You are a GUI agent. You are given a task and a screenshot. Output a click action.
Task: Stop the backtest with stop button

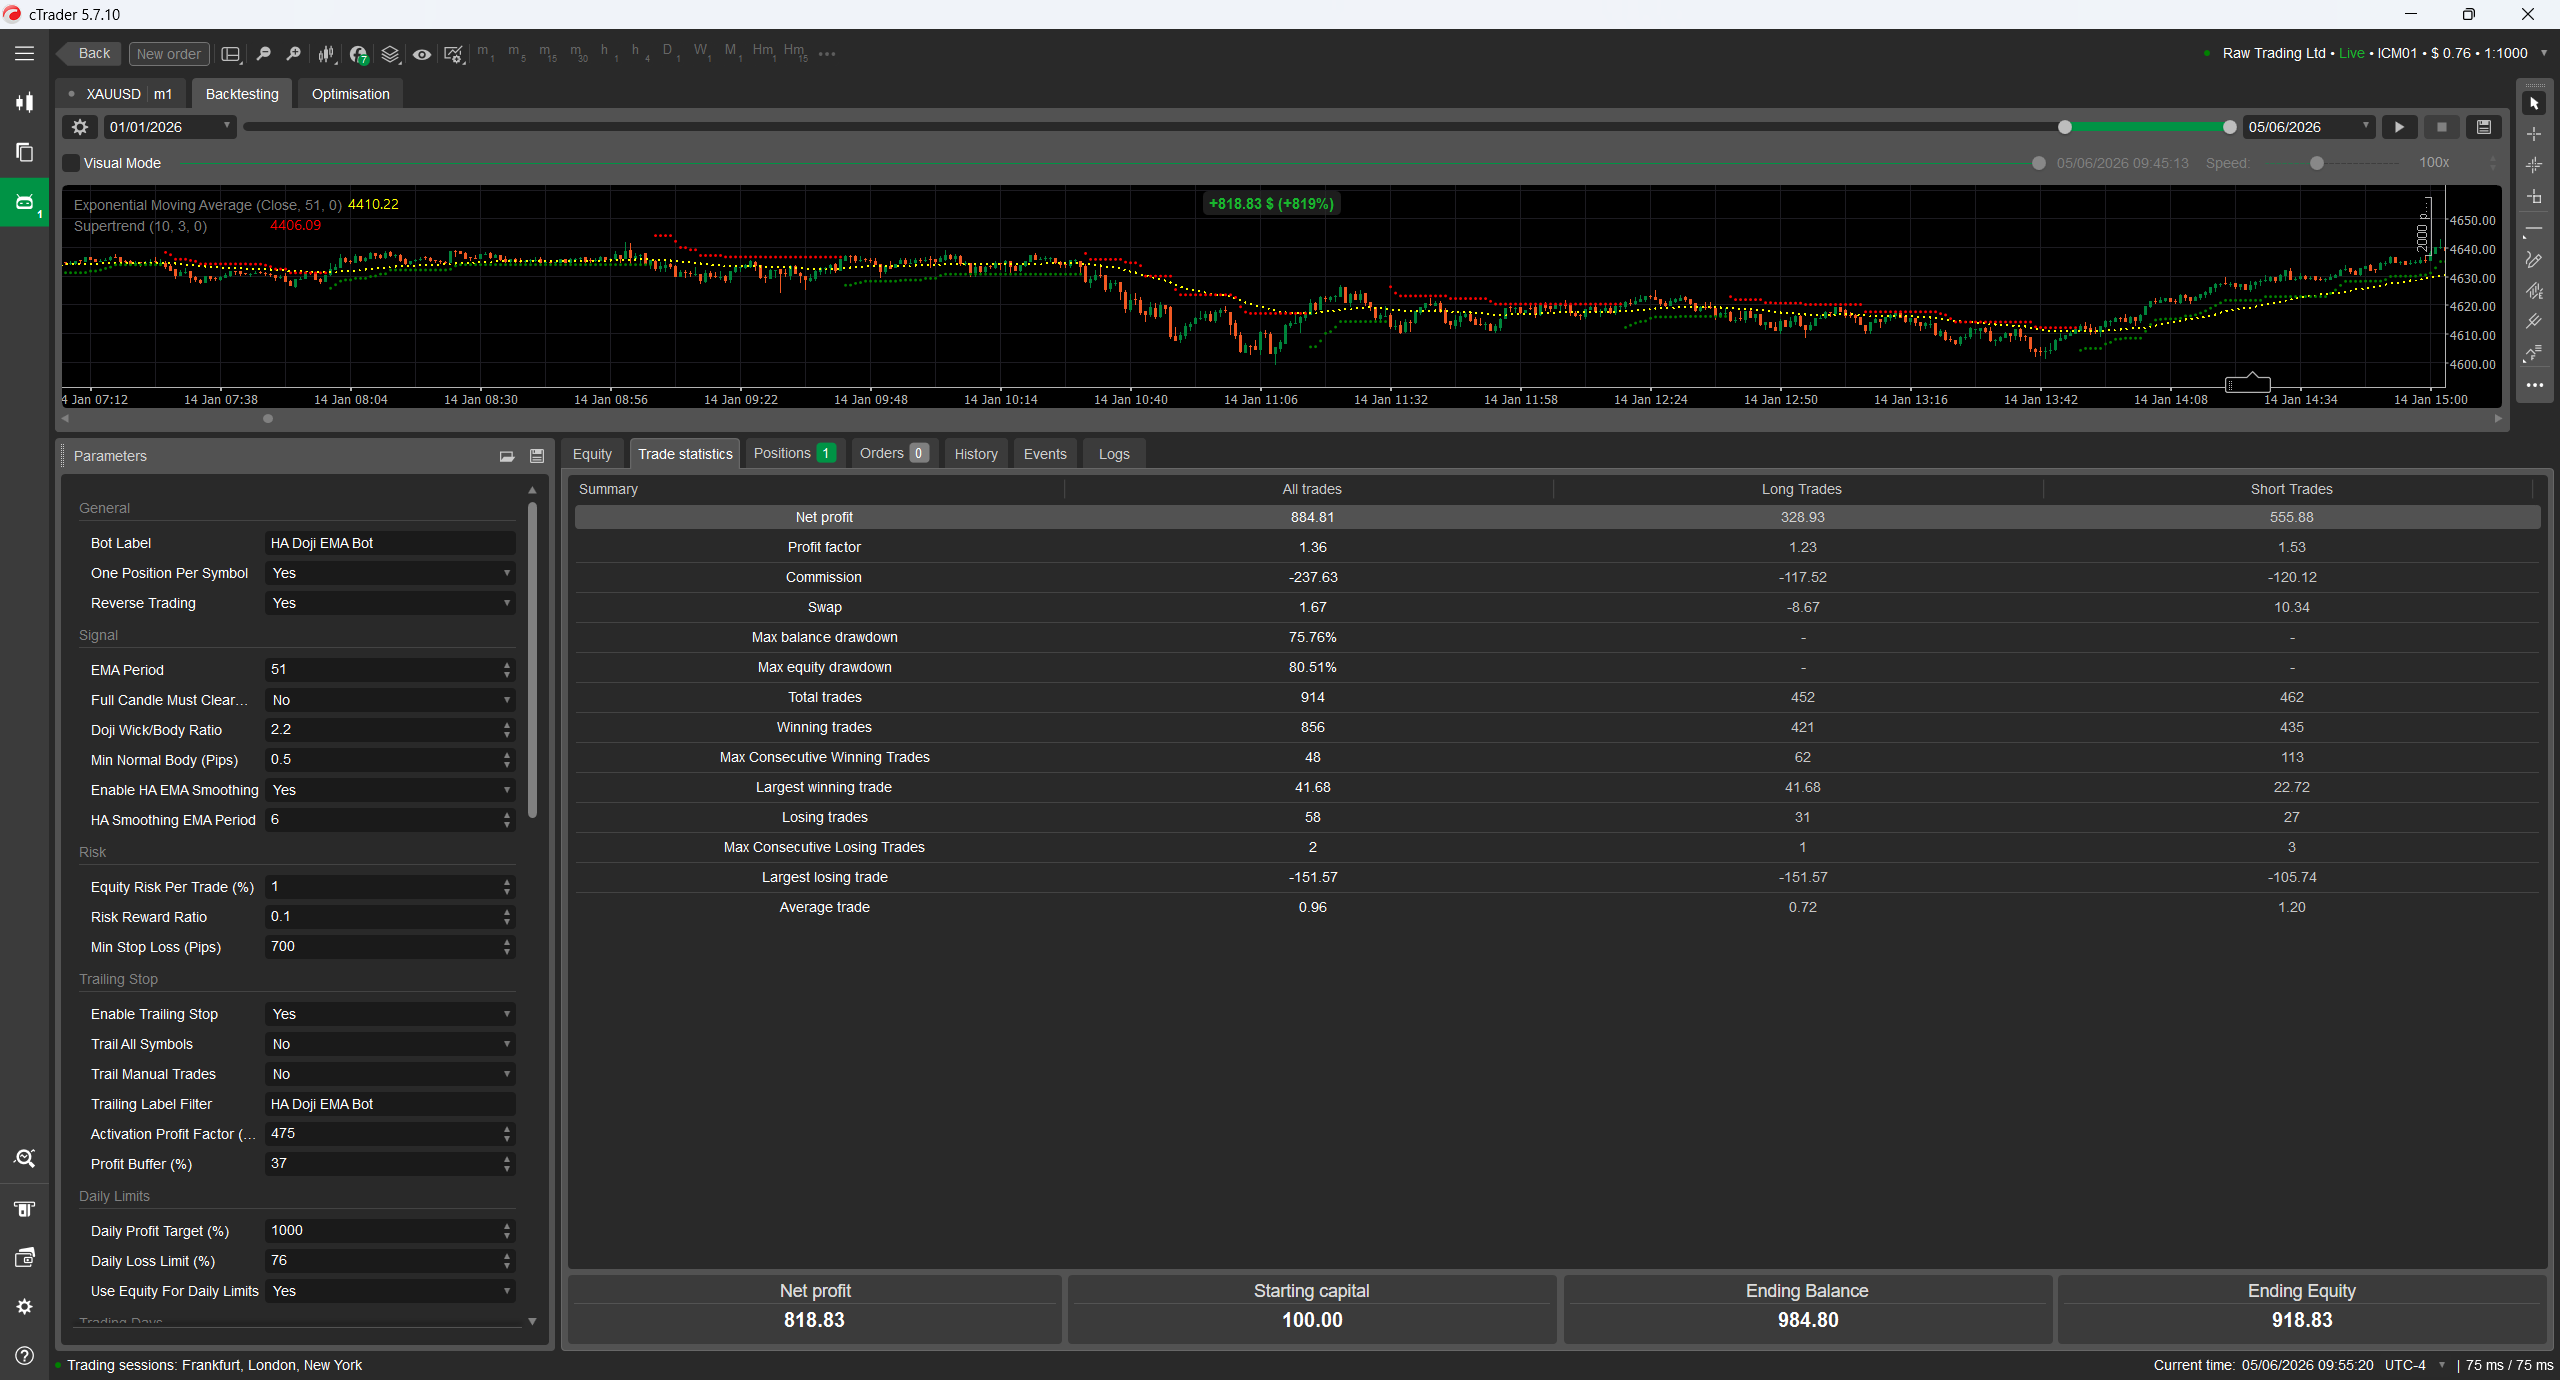pos(2441,127)
